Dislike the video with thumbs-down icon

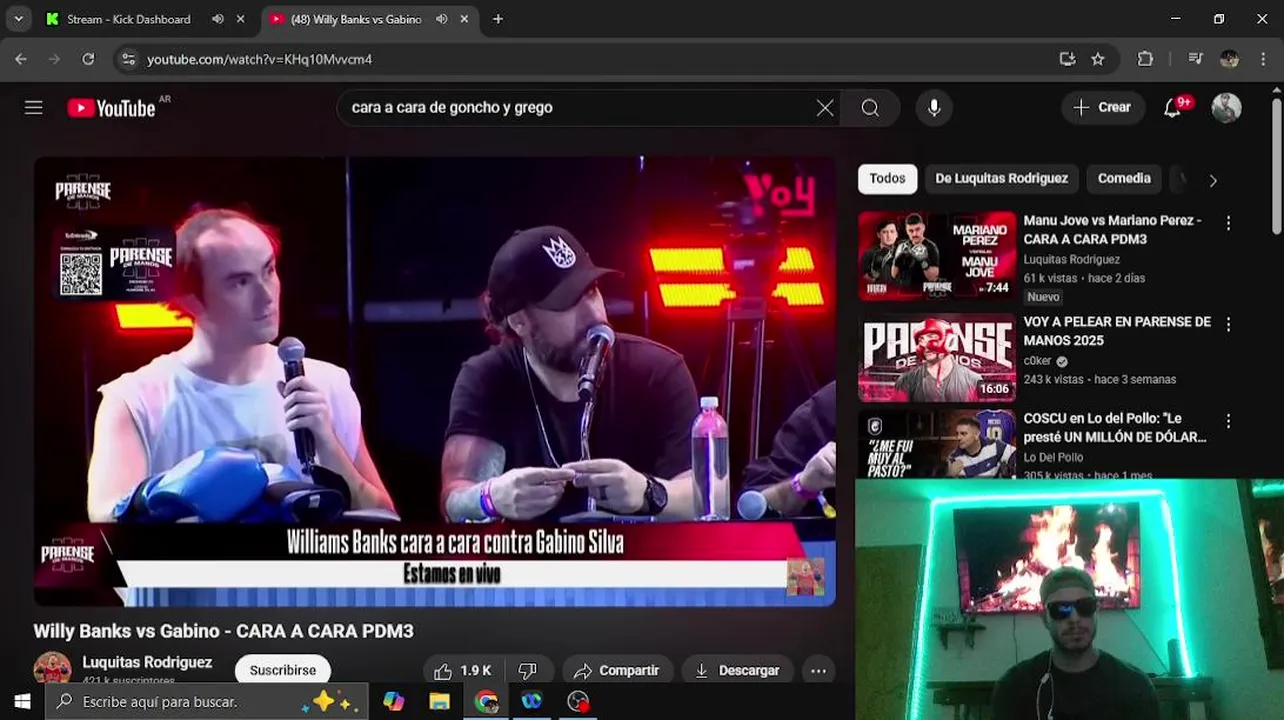pos(528,671)
